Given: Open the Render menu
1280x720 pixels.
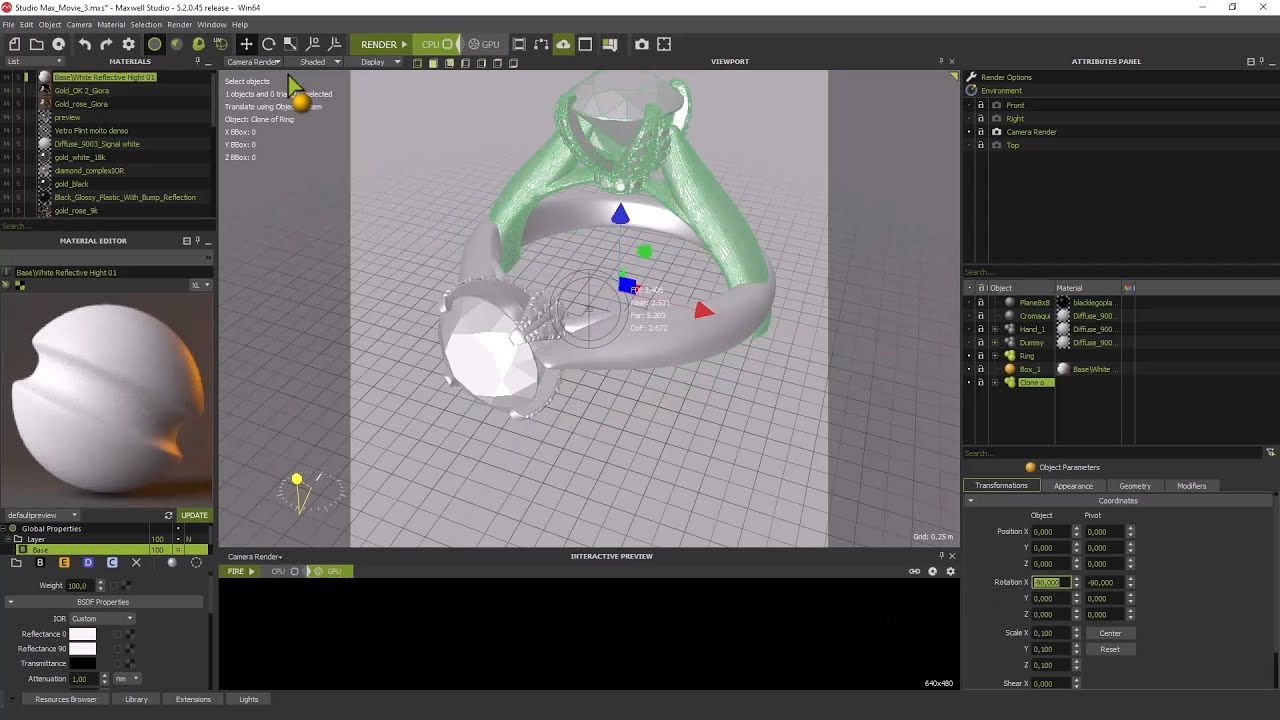Looking at the screenshot, I should click(x=180, y=24).
